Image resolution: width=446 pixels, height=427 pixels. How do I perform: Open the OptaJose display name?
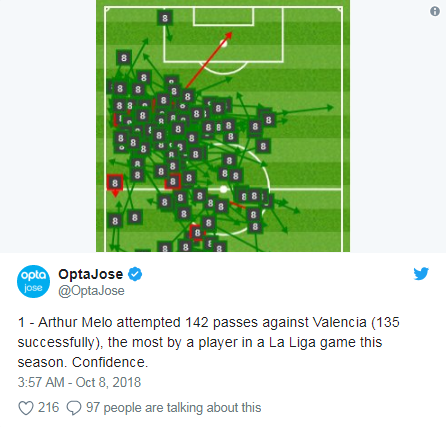click(91, 274)
